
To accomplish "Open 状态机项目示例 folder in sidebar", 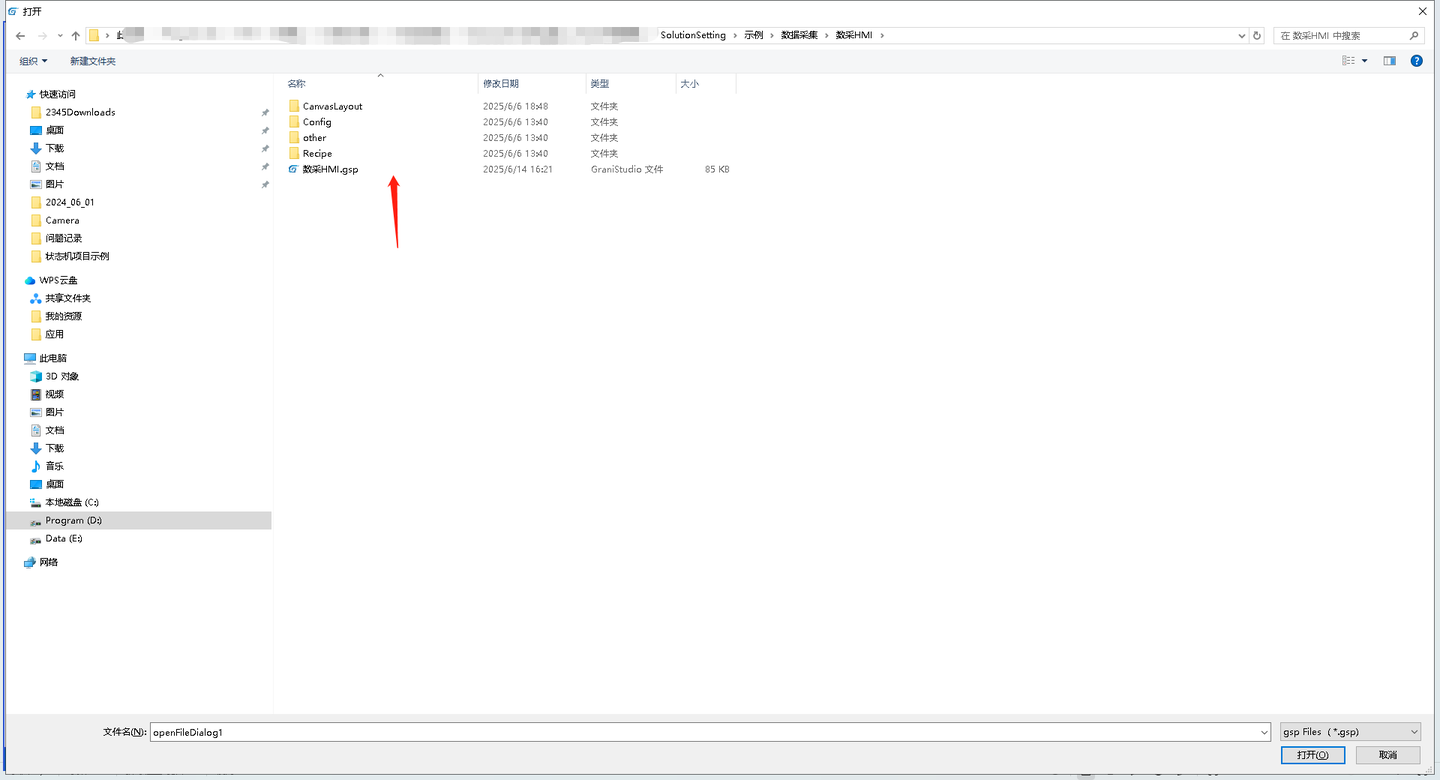I will (77, 256).
